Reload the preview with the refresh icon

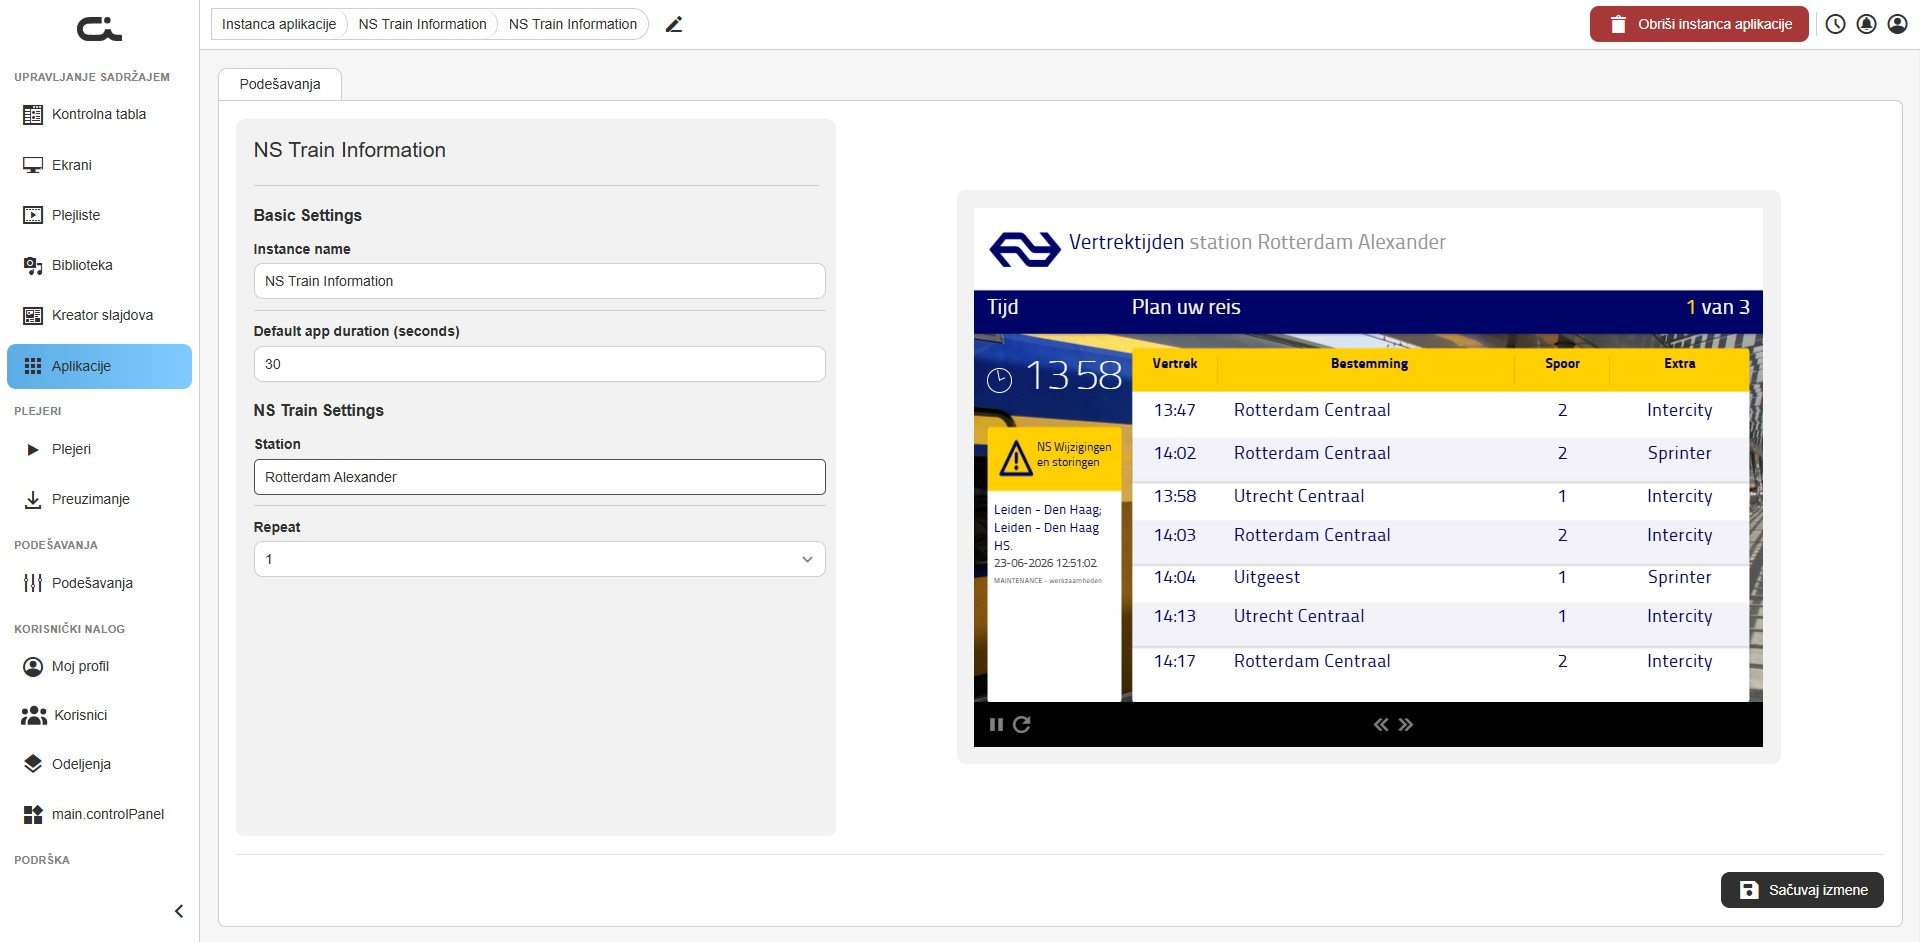(x=1021, y=725)
